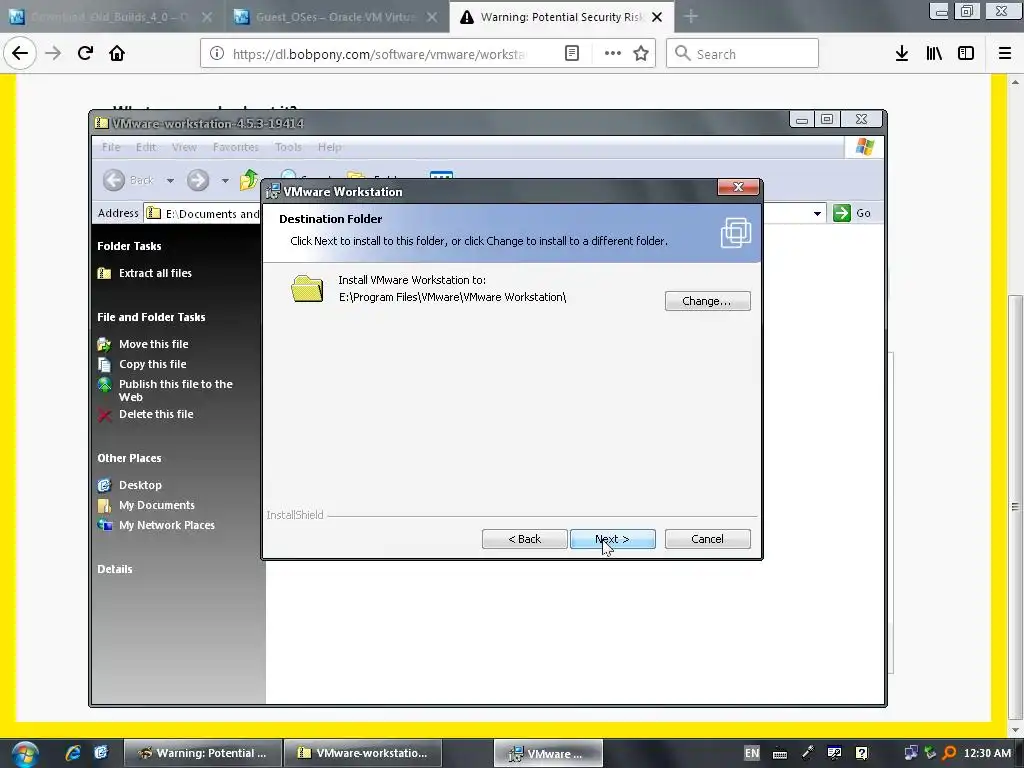The width and height of the screenshot is (1024, 768).
Task: Expand Explorer Forward history dropdown arrow
Action: click(x=225, y=181)
